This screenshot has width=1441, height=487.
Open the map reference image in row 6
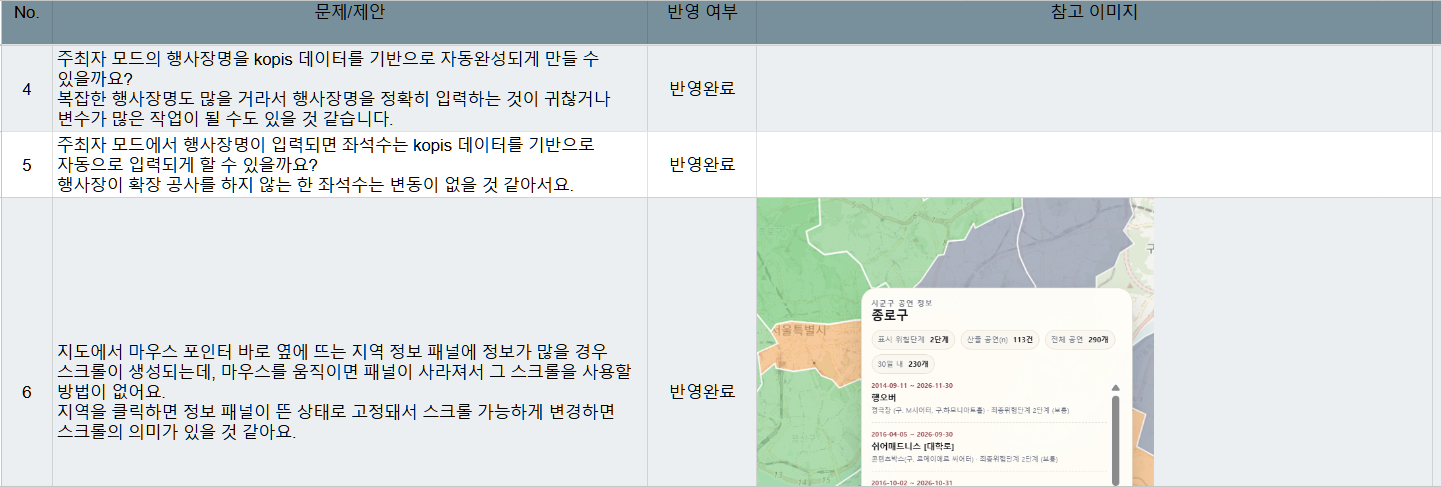coord(955,342)
